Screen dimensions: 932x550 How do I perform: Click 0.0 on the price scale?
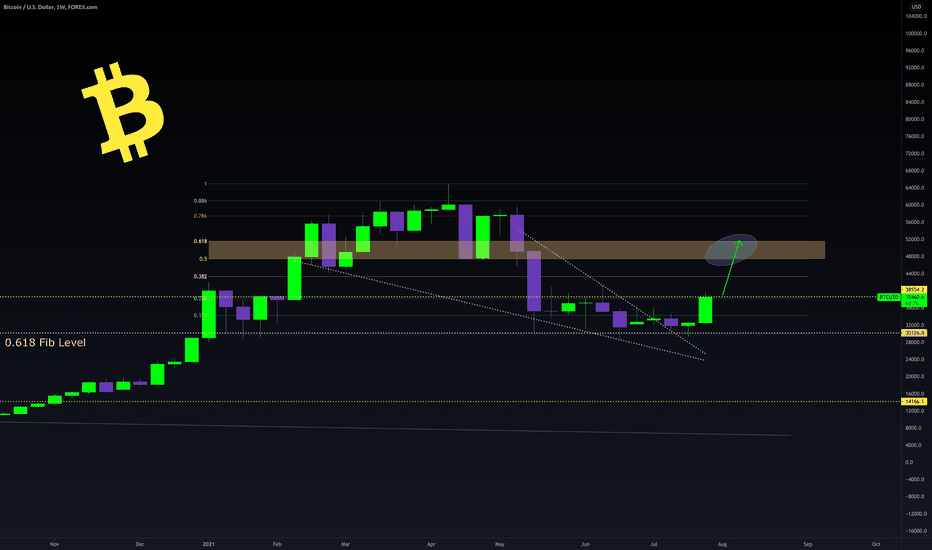pyautogui.click(x=909, y=462)
